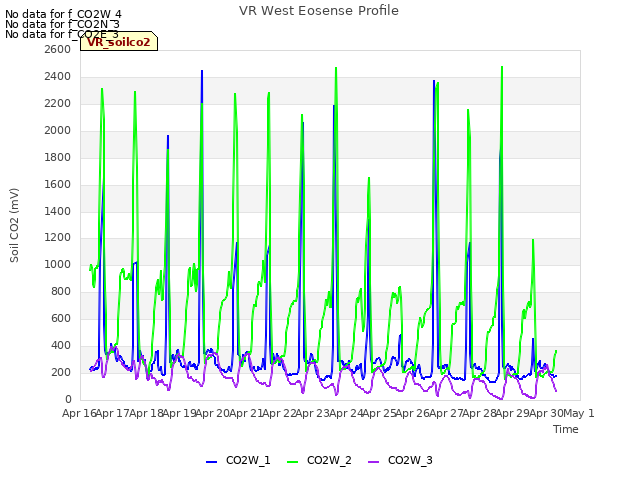Click the 1000 y-axis tick label
640x480 pixels.
coord(58,264)
